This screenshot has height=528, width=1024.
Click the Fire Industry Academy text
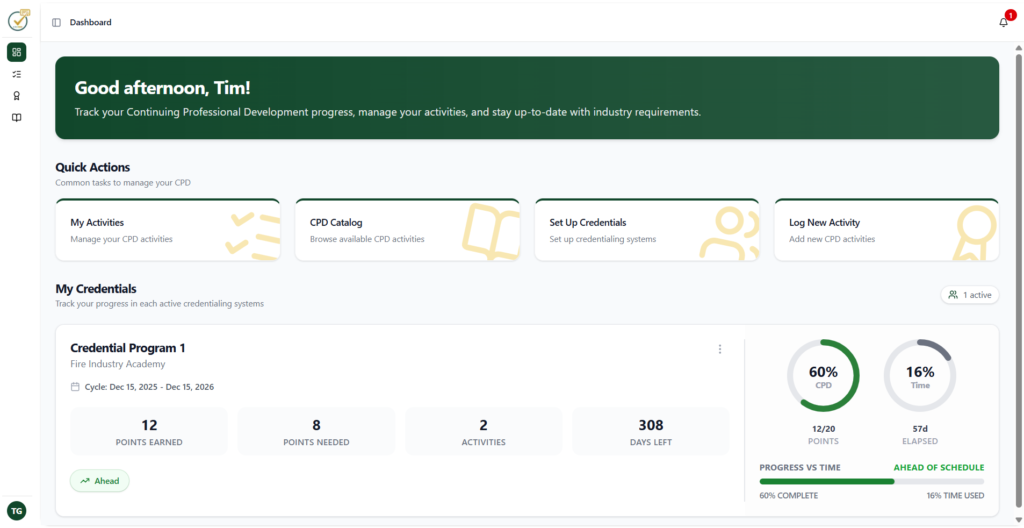[x=118, y=364]
